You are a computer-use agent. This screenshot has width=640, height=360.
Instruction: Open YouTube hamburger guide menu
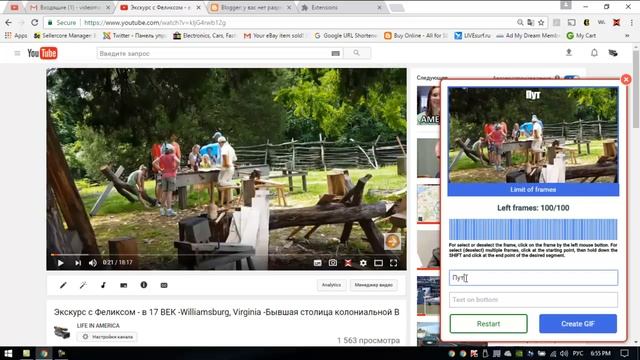tap(17, 53)
